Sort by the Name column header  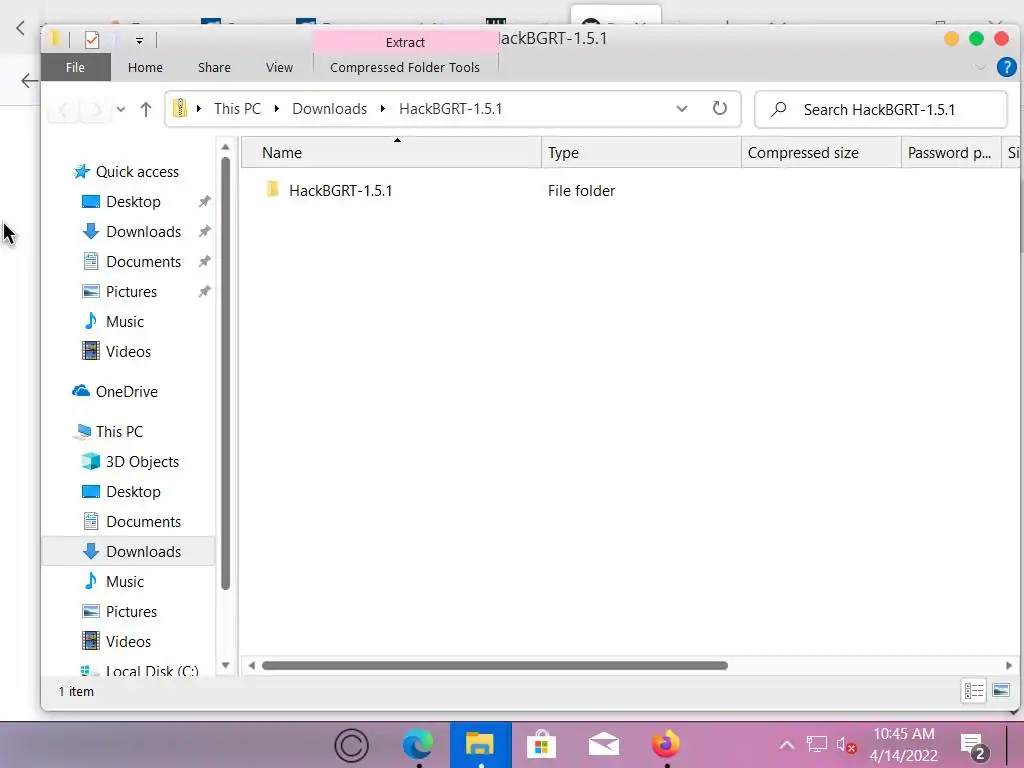[391, 153]
